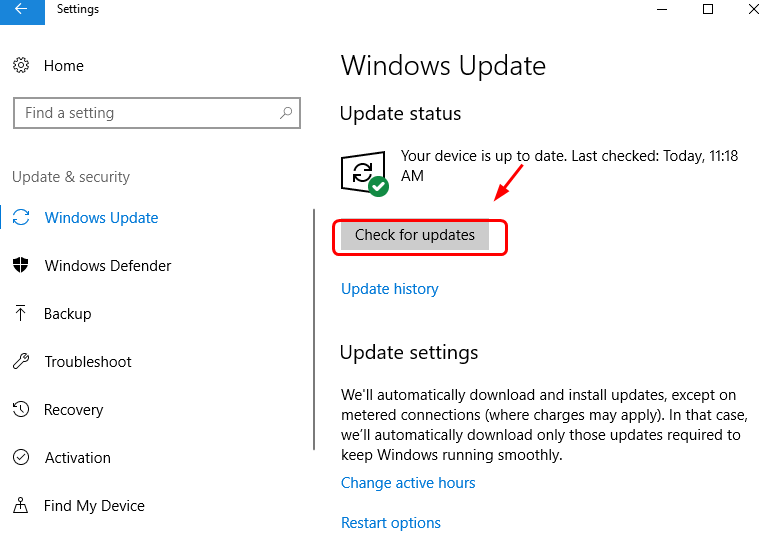Select Troubleshoot in the sidebar
This screenshot has width=765, height=539.
pyautogui.click(x=88, y=362)
